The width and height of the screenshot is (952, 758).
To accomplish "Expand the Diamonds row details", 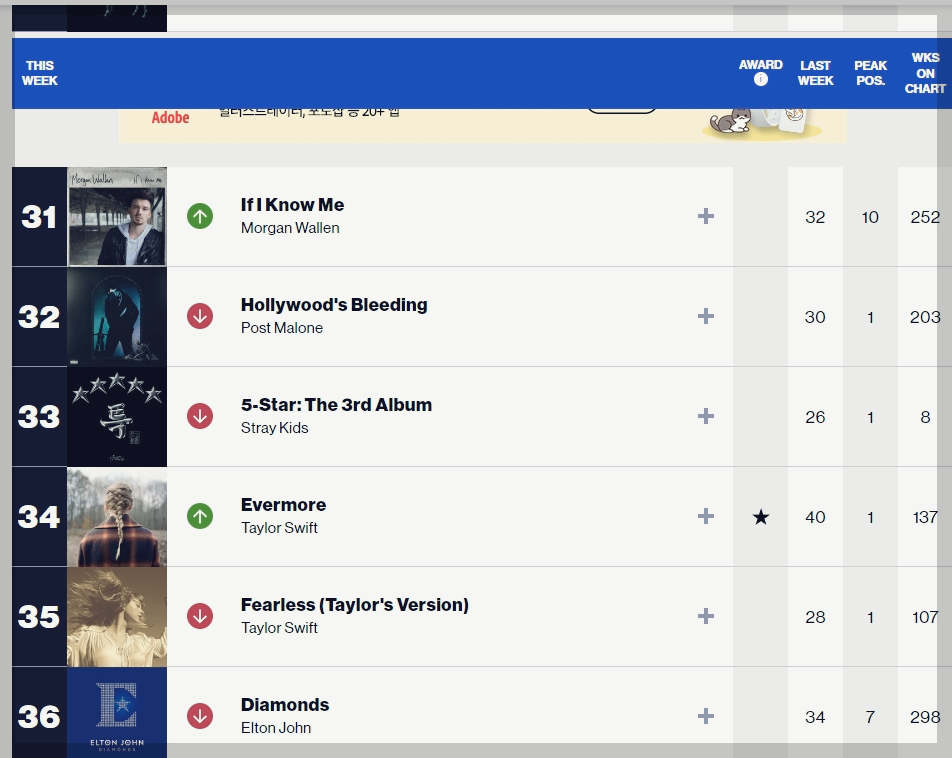I will pos(706,716).
